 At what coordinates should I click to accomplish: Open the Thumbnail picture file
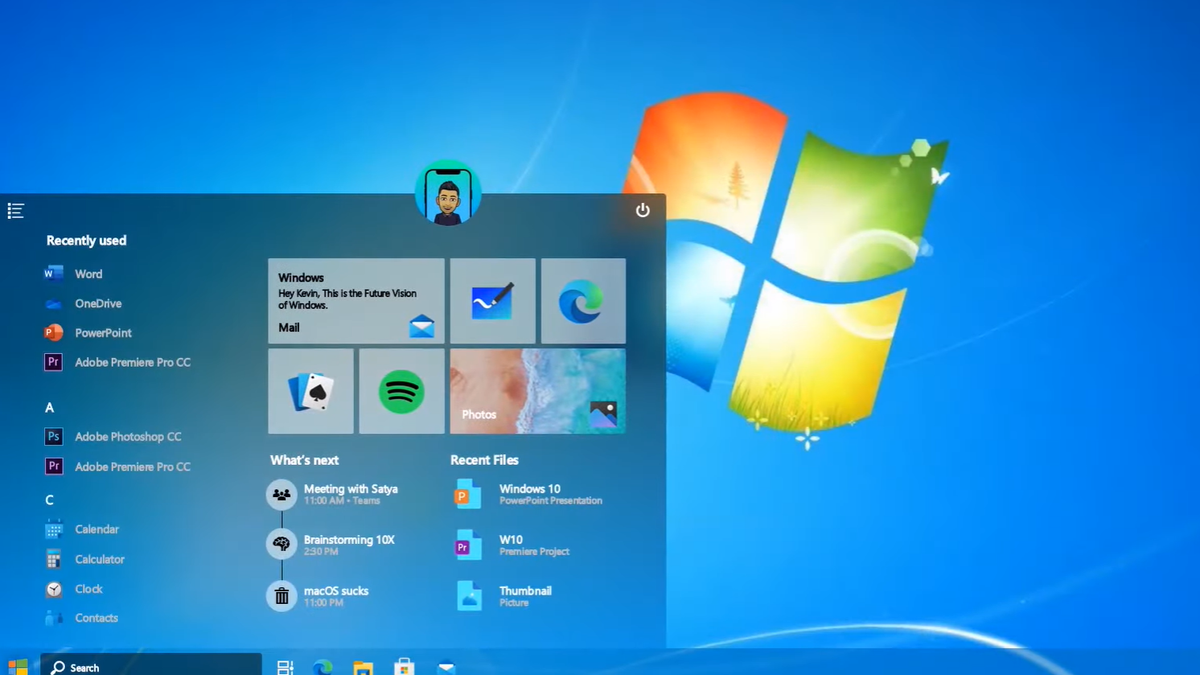[504, 595]
